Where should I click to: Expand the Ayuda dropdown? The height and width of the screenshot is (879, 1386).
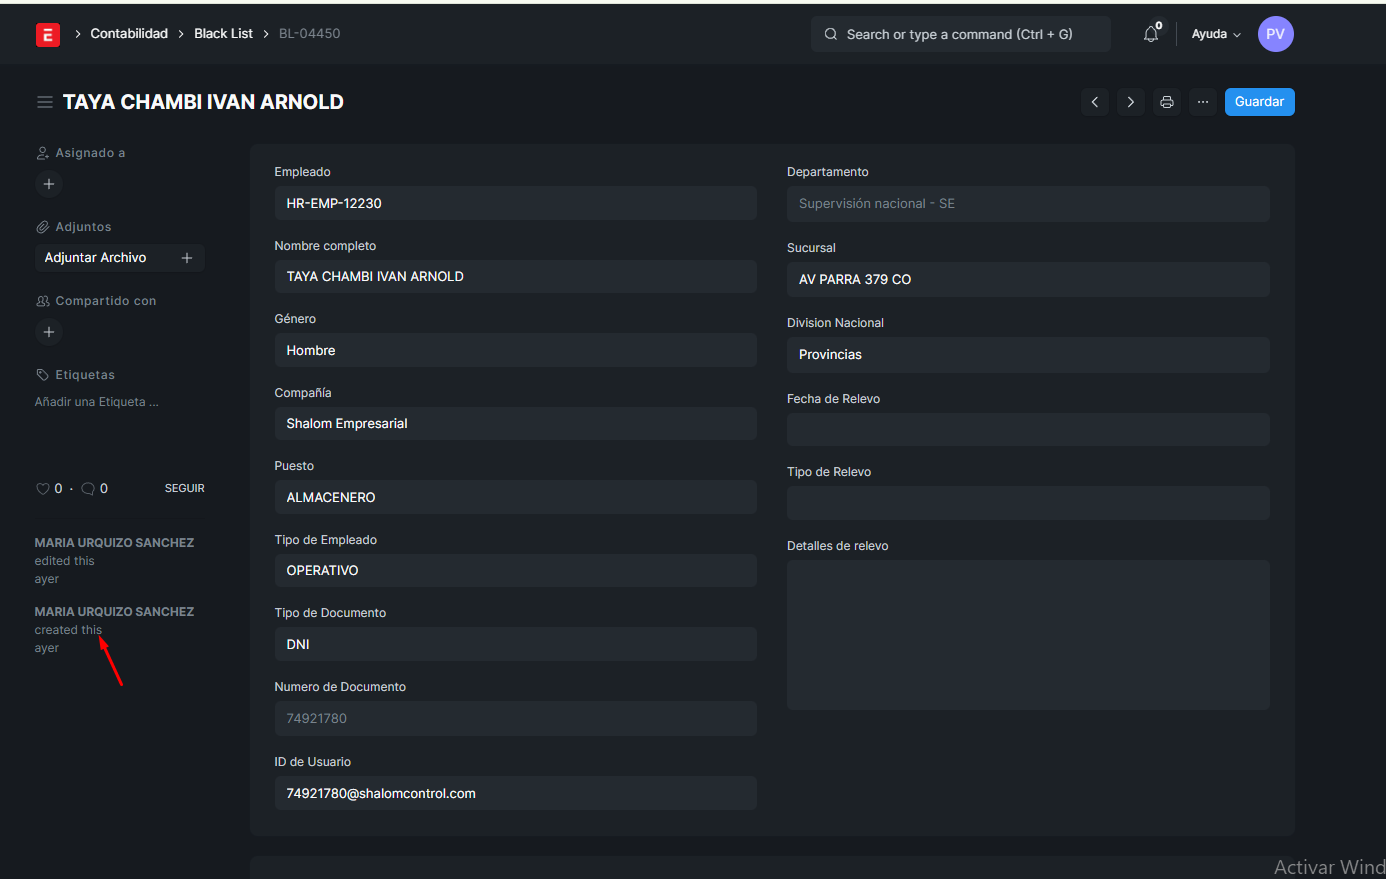pyautogui.click(x=1215, y=34)
